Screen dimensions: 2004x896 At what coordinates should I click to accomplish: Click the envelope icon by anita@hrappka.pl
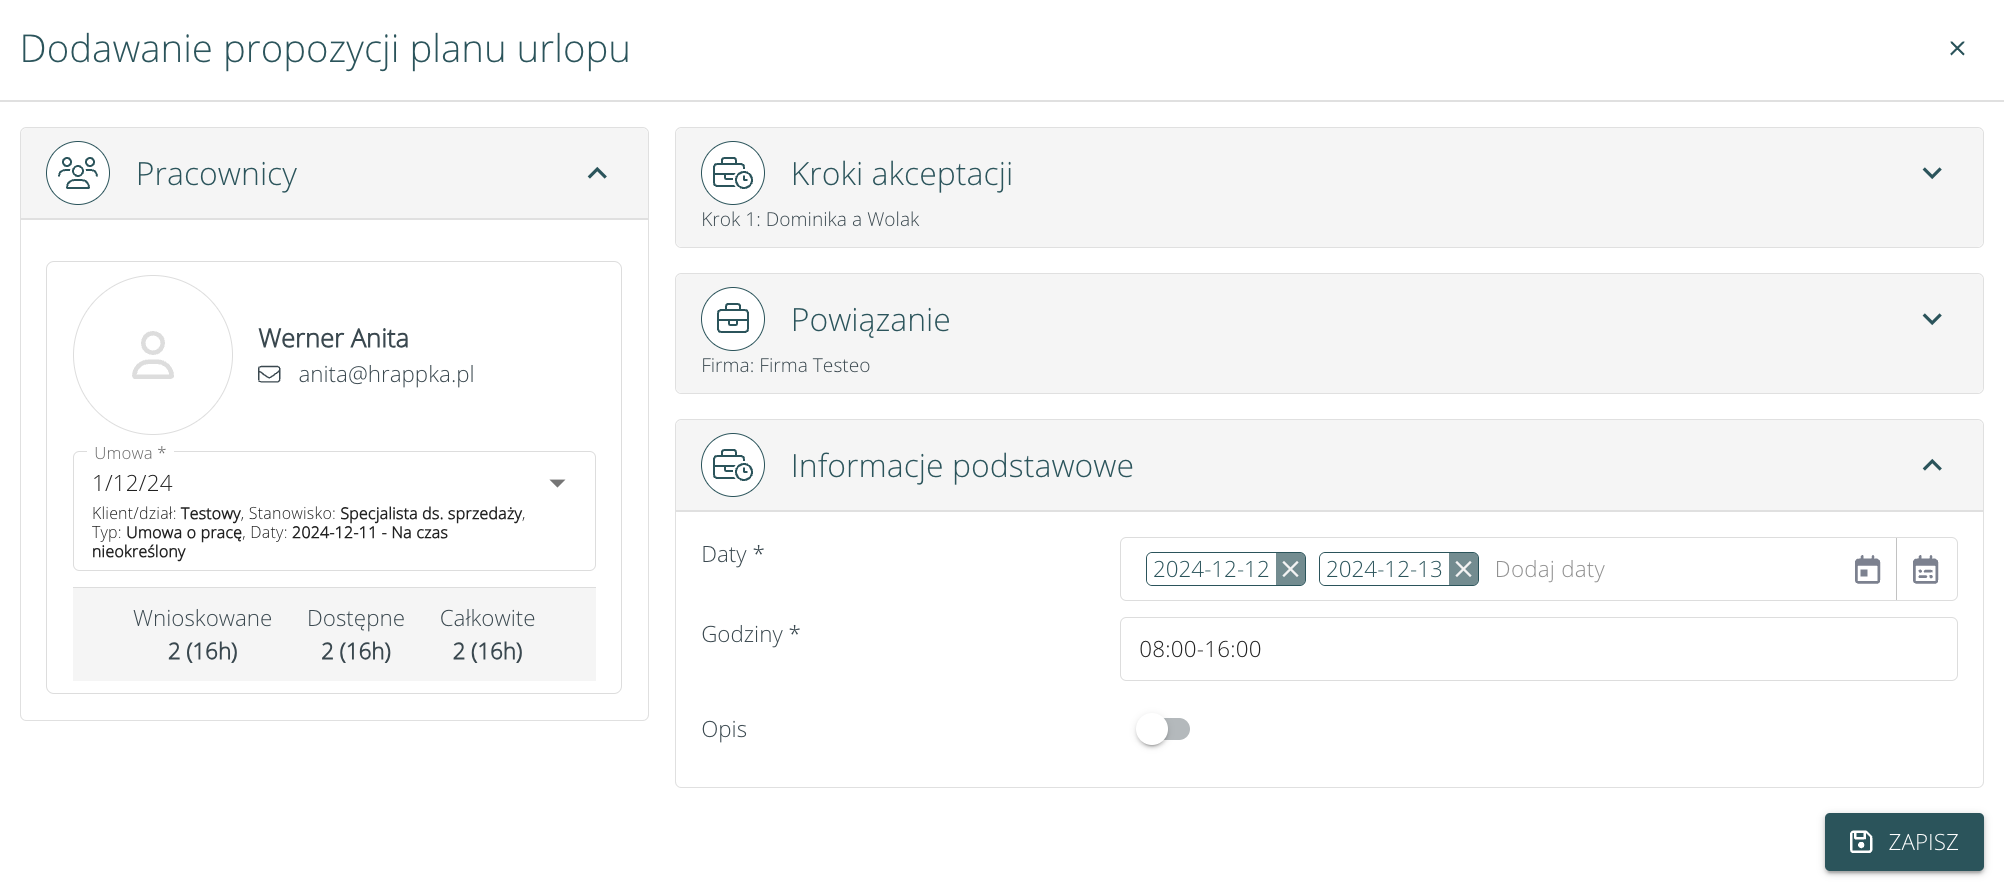[269, 374]
